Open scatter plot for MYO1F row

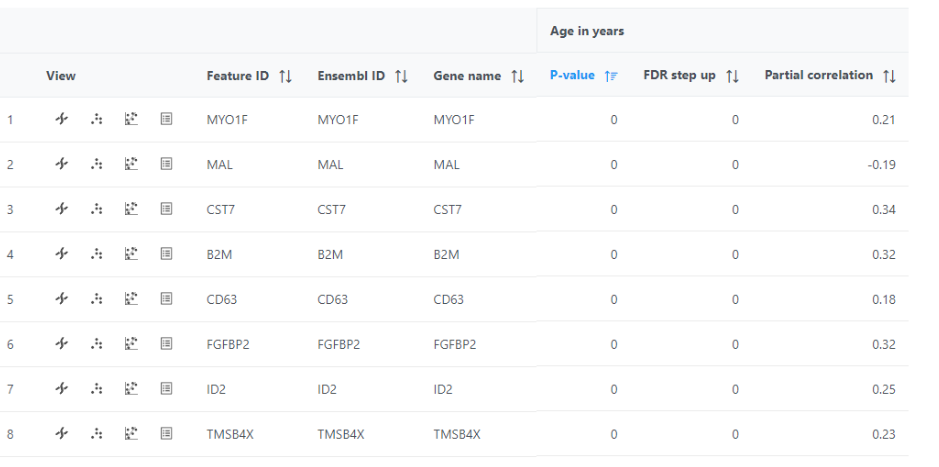[x=131, y=119]
